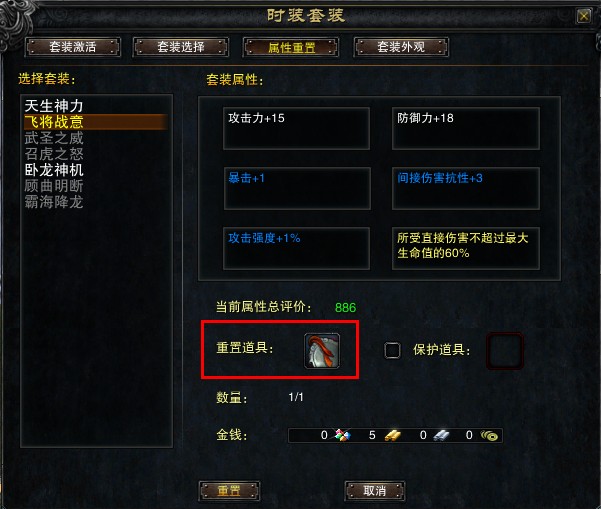Image resolution: width=601 pixels, height=509 pixels.
Task: Click the gold ingot currency icon
Action: pyautogui.click(x=392, y=435)
